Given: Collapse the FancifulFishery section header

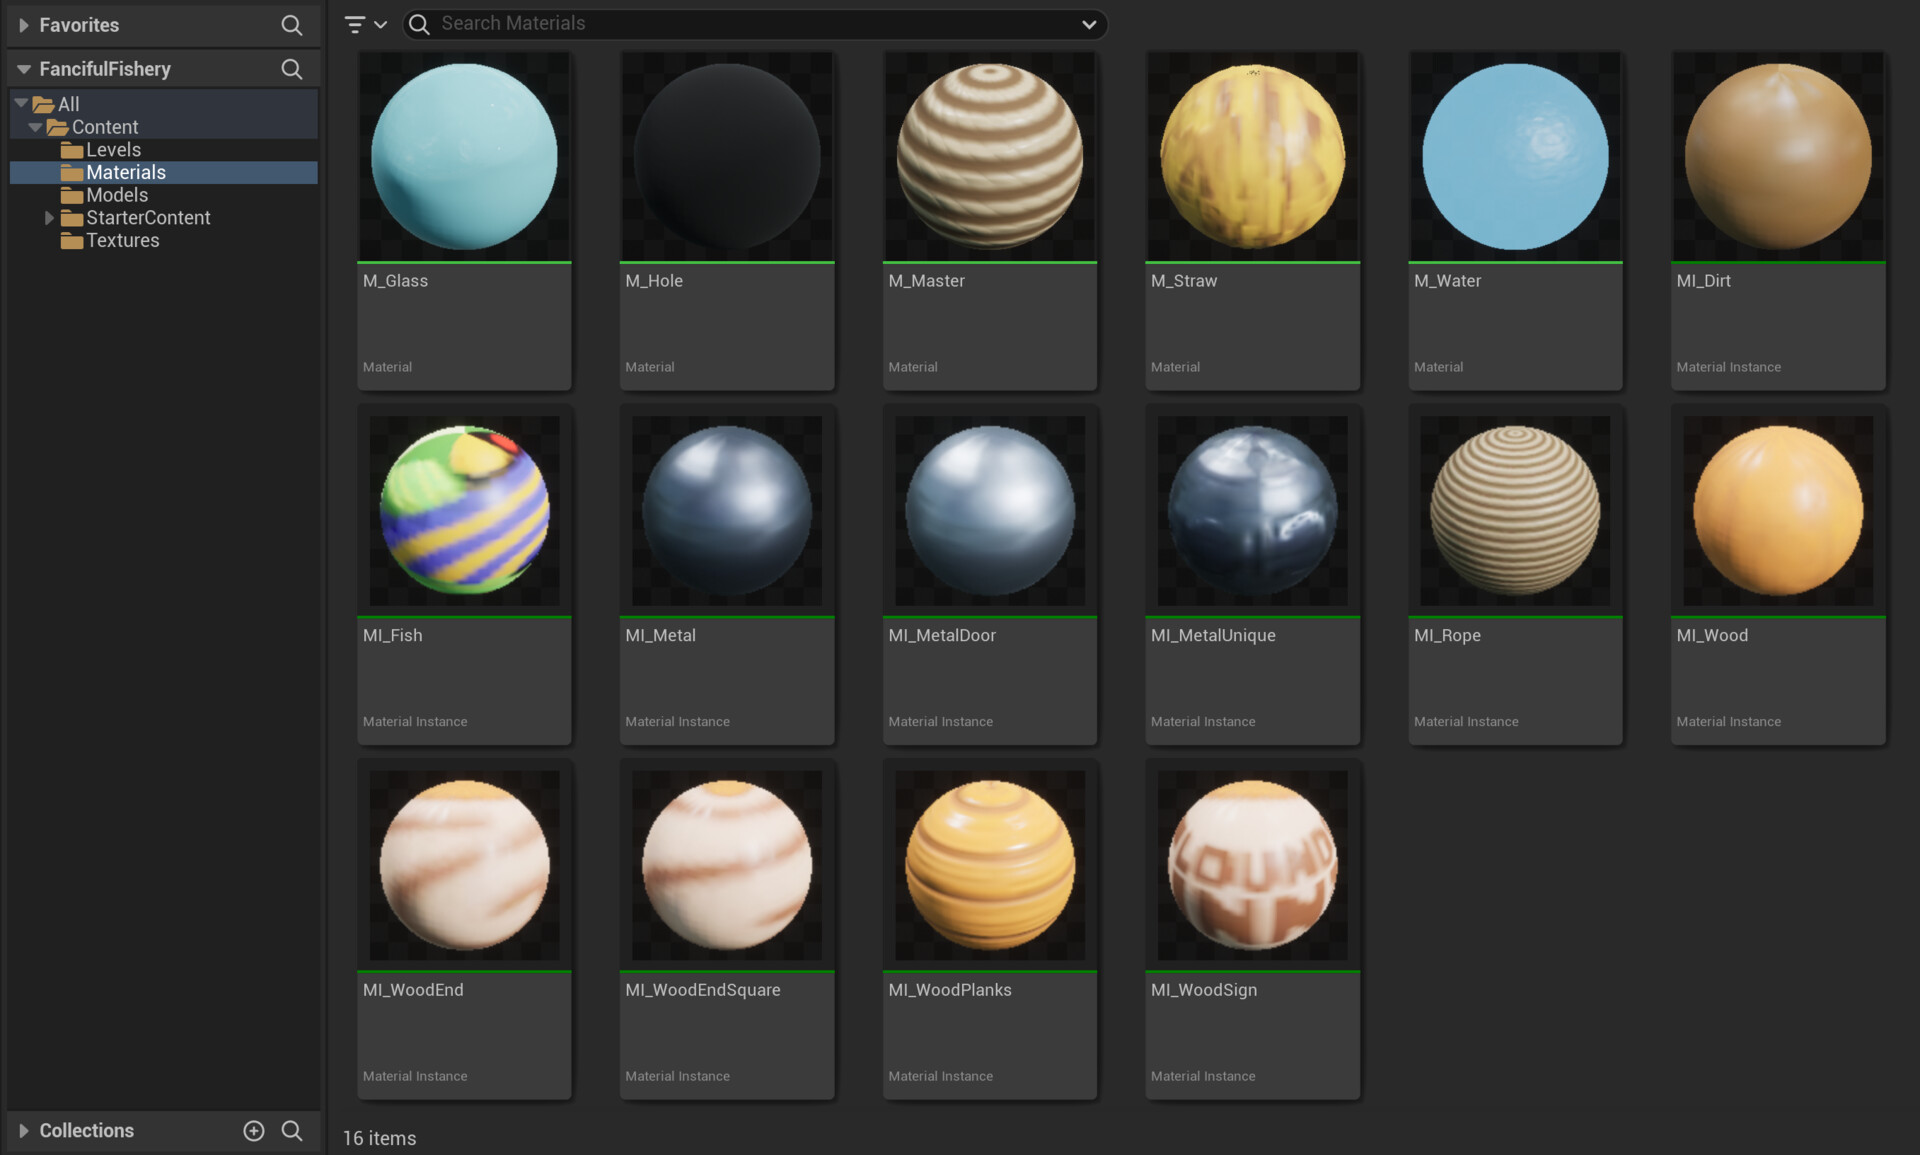Looking at the screenshot, I should 23,69.
